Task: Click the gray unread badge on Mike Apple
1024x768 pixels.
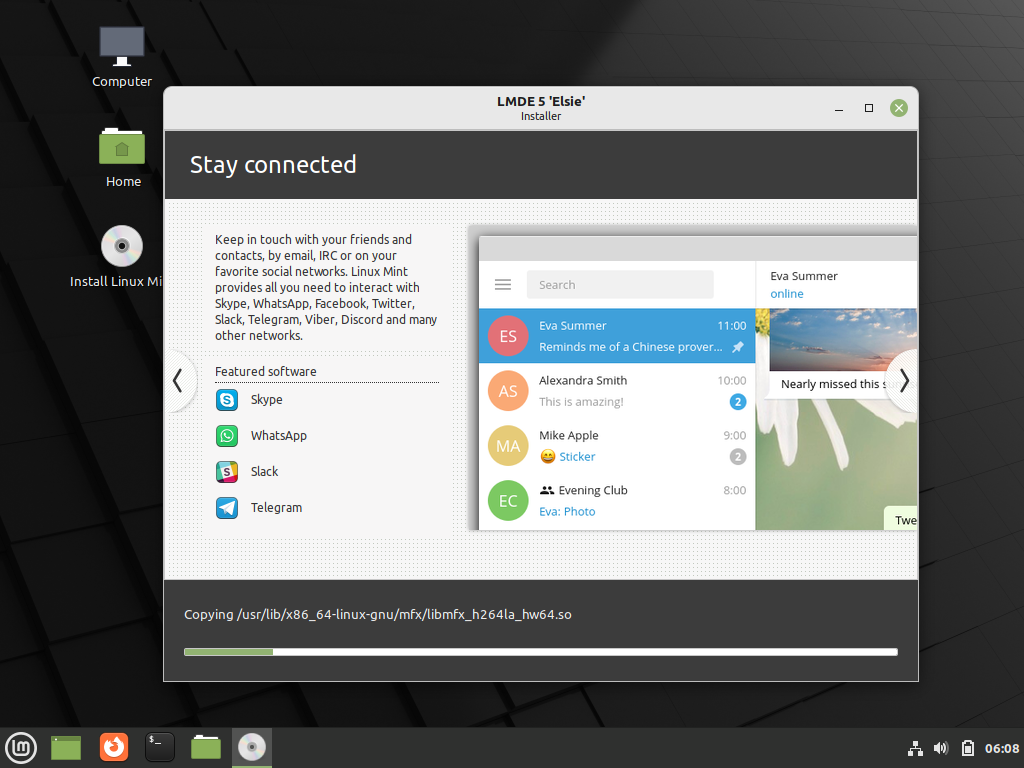Action: 738,456
